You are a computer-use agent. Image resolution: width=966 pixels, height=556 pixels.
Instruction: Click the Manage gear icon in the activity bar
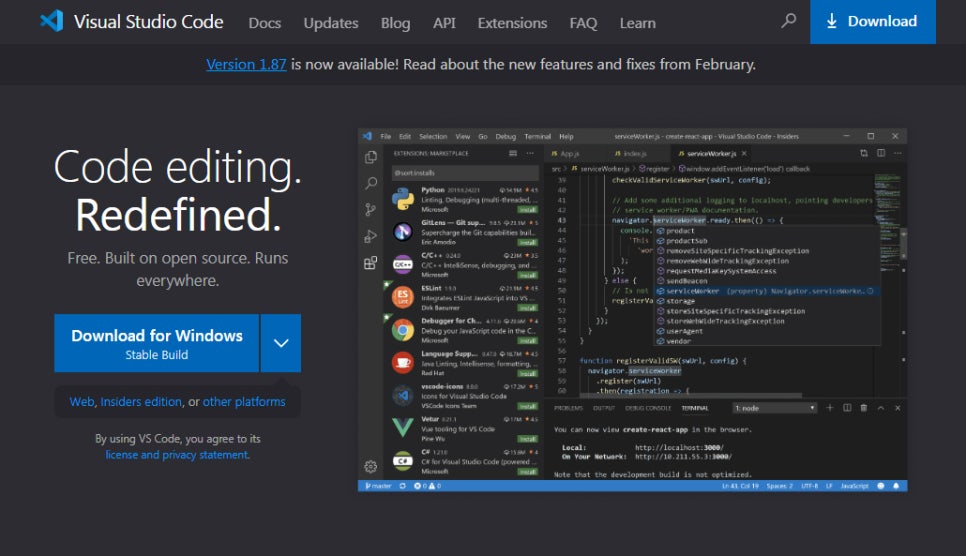coord(371,467)
